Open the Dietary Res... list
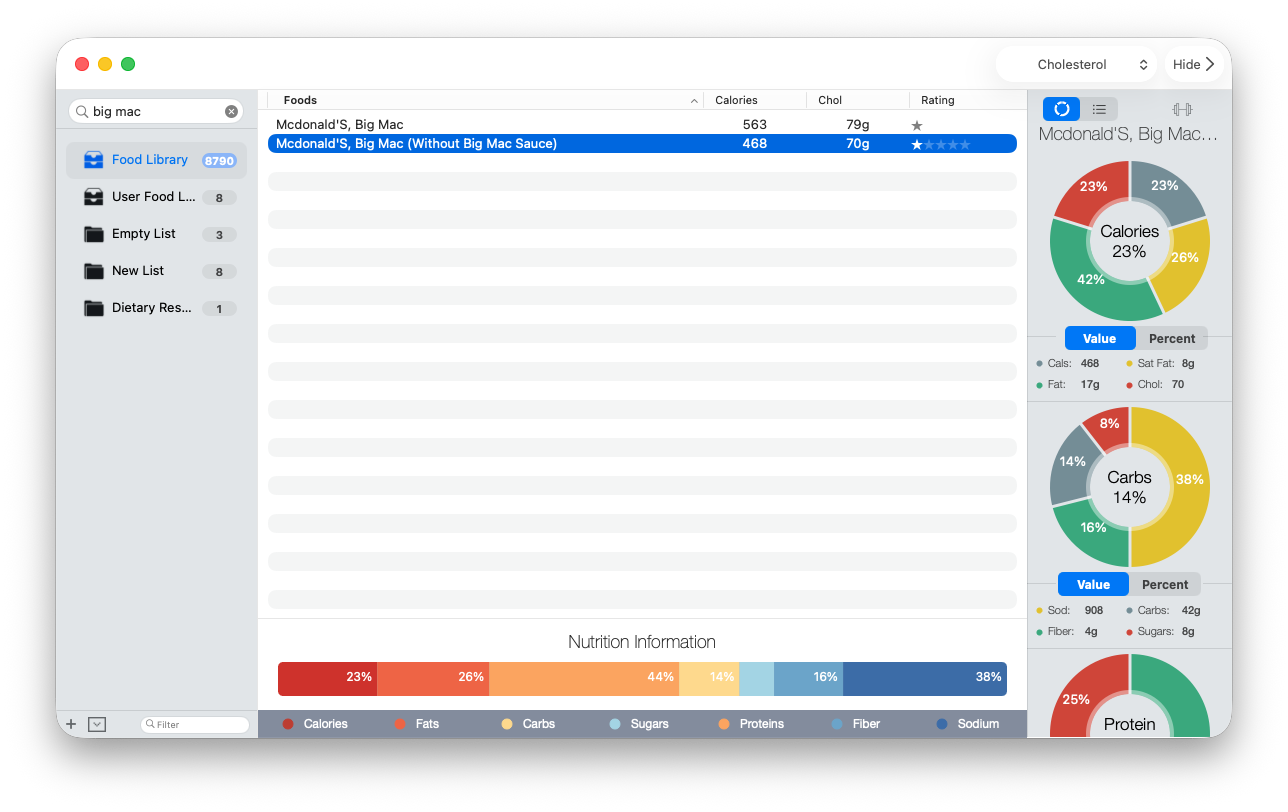 coord(156,308)
